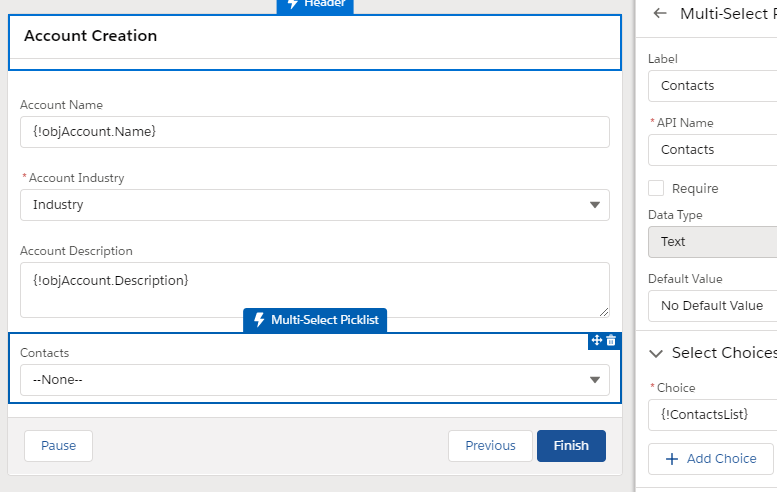
Task: Collapse the Select Choices section
Action: pos(656,353)
